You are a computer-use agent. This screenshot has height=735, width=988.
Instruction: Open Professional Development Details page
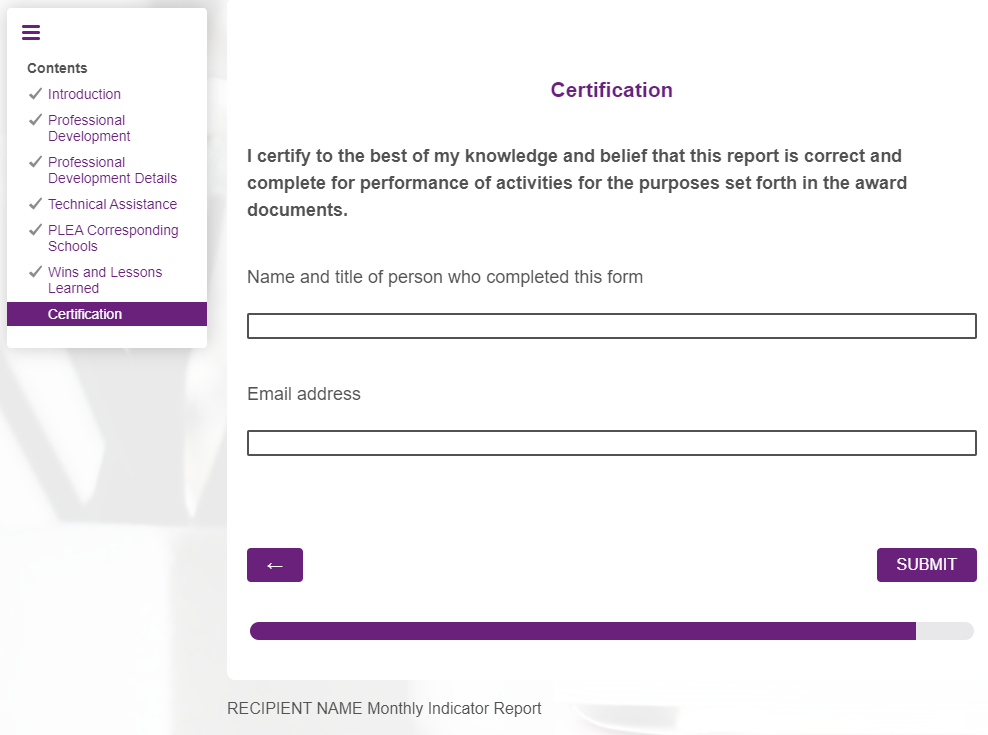pyautogui.click(x=112, y=170)
